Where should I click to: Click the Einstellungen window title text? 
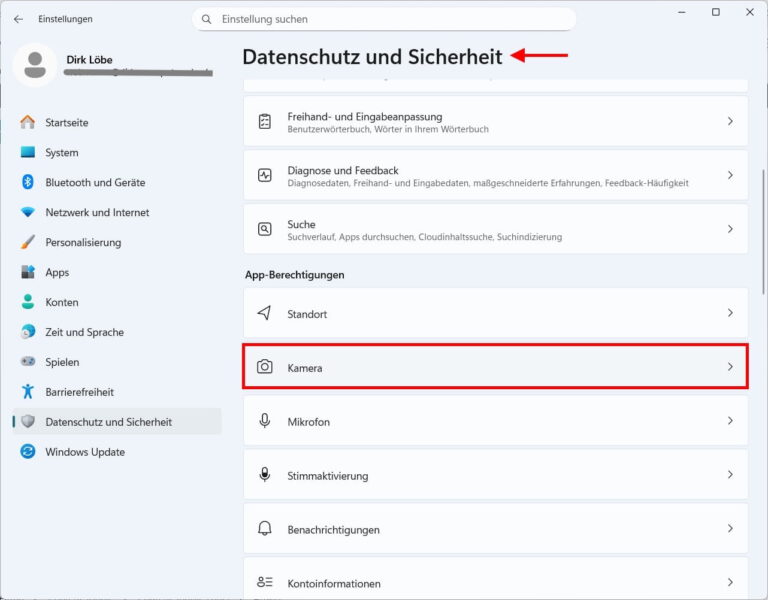(65, 19)
